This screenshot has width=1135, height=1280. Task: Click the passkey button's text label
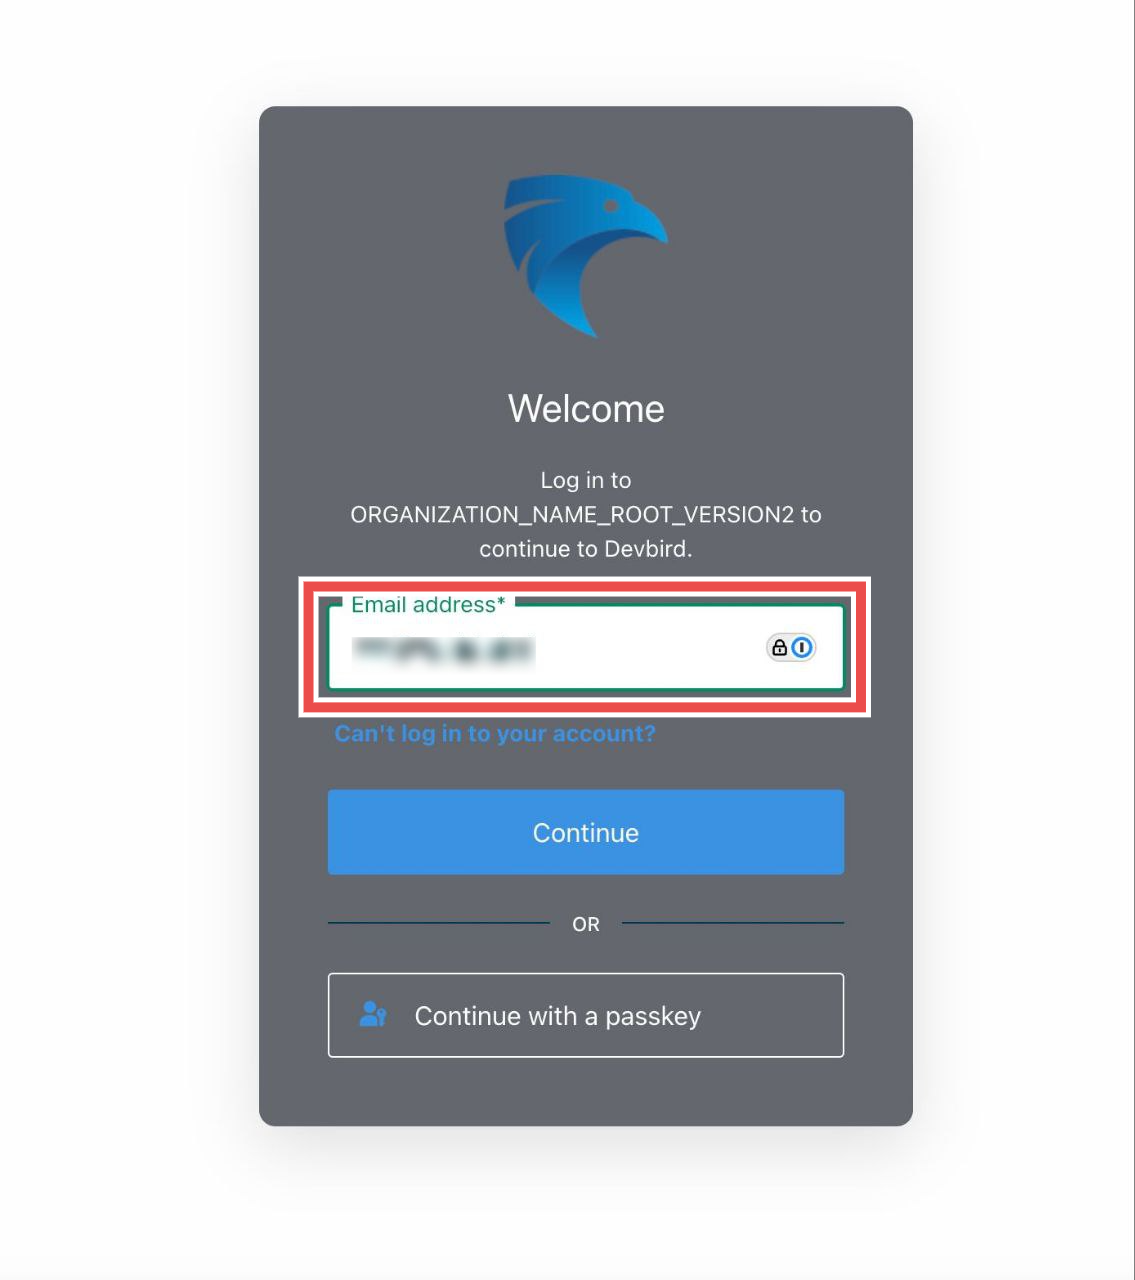point(558,1016)
